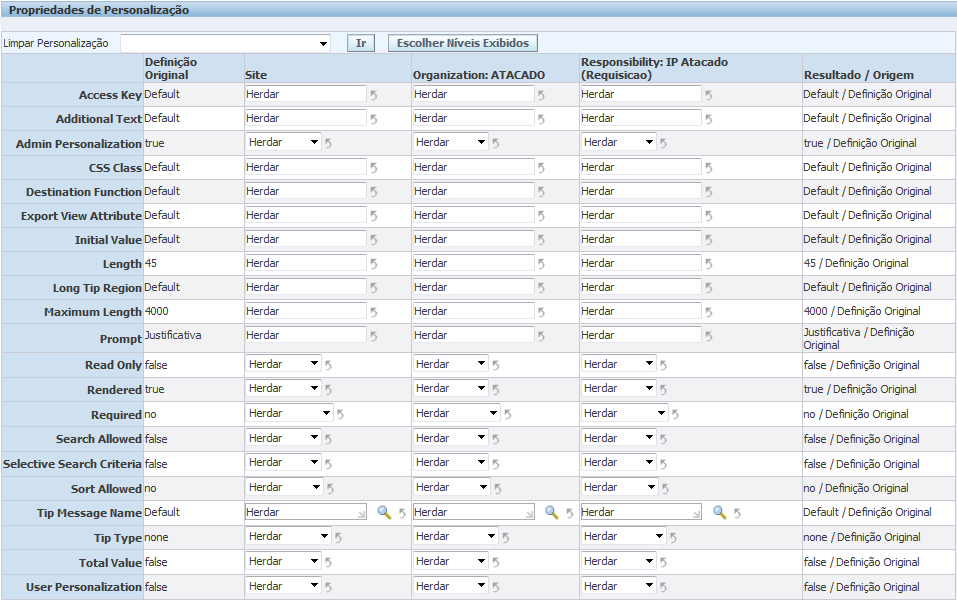Reset Responsibility value for Tip Type
Image resolution: width=957 pixels, height=600 pixels.
point(675,538)
